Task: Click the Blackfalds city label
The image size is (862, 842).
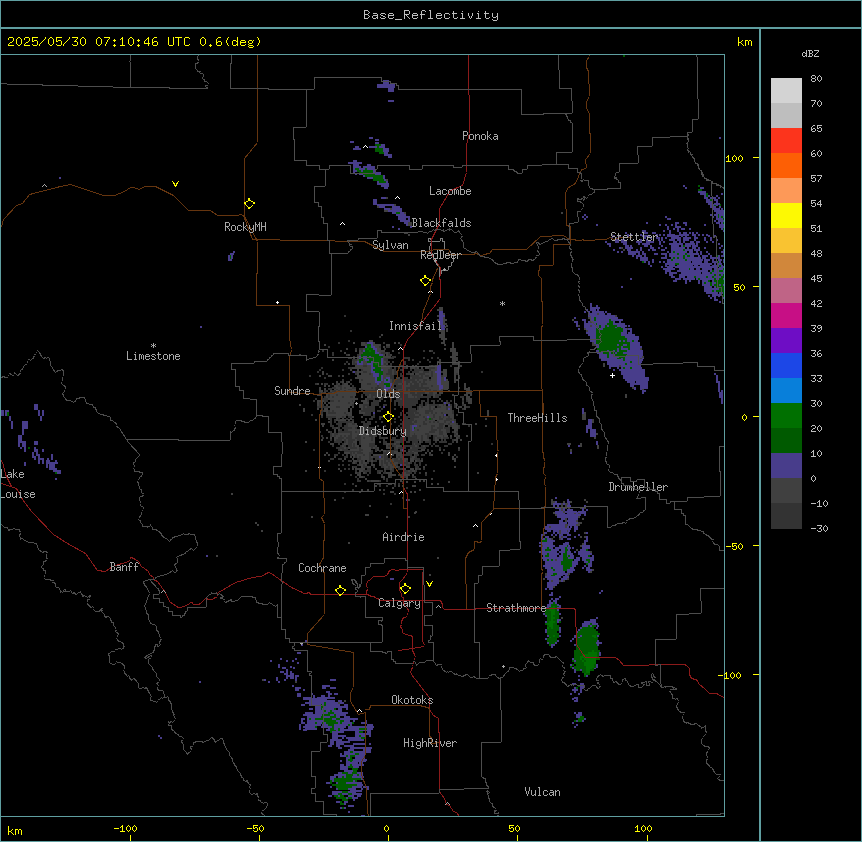Action: tap(441, 223)
